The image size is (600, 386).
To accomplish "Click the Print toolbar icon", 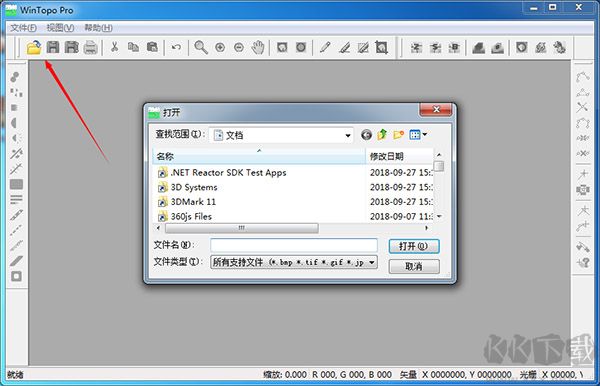I will (90, 47).
